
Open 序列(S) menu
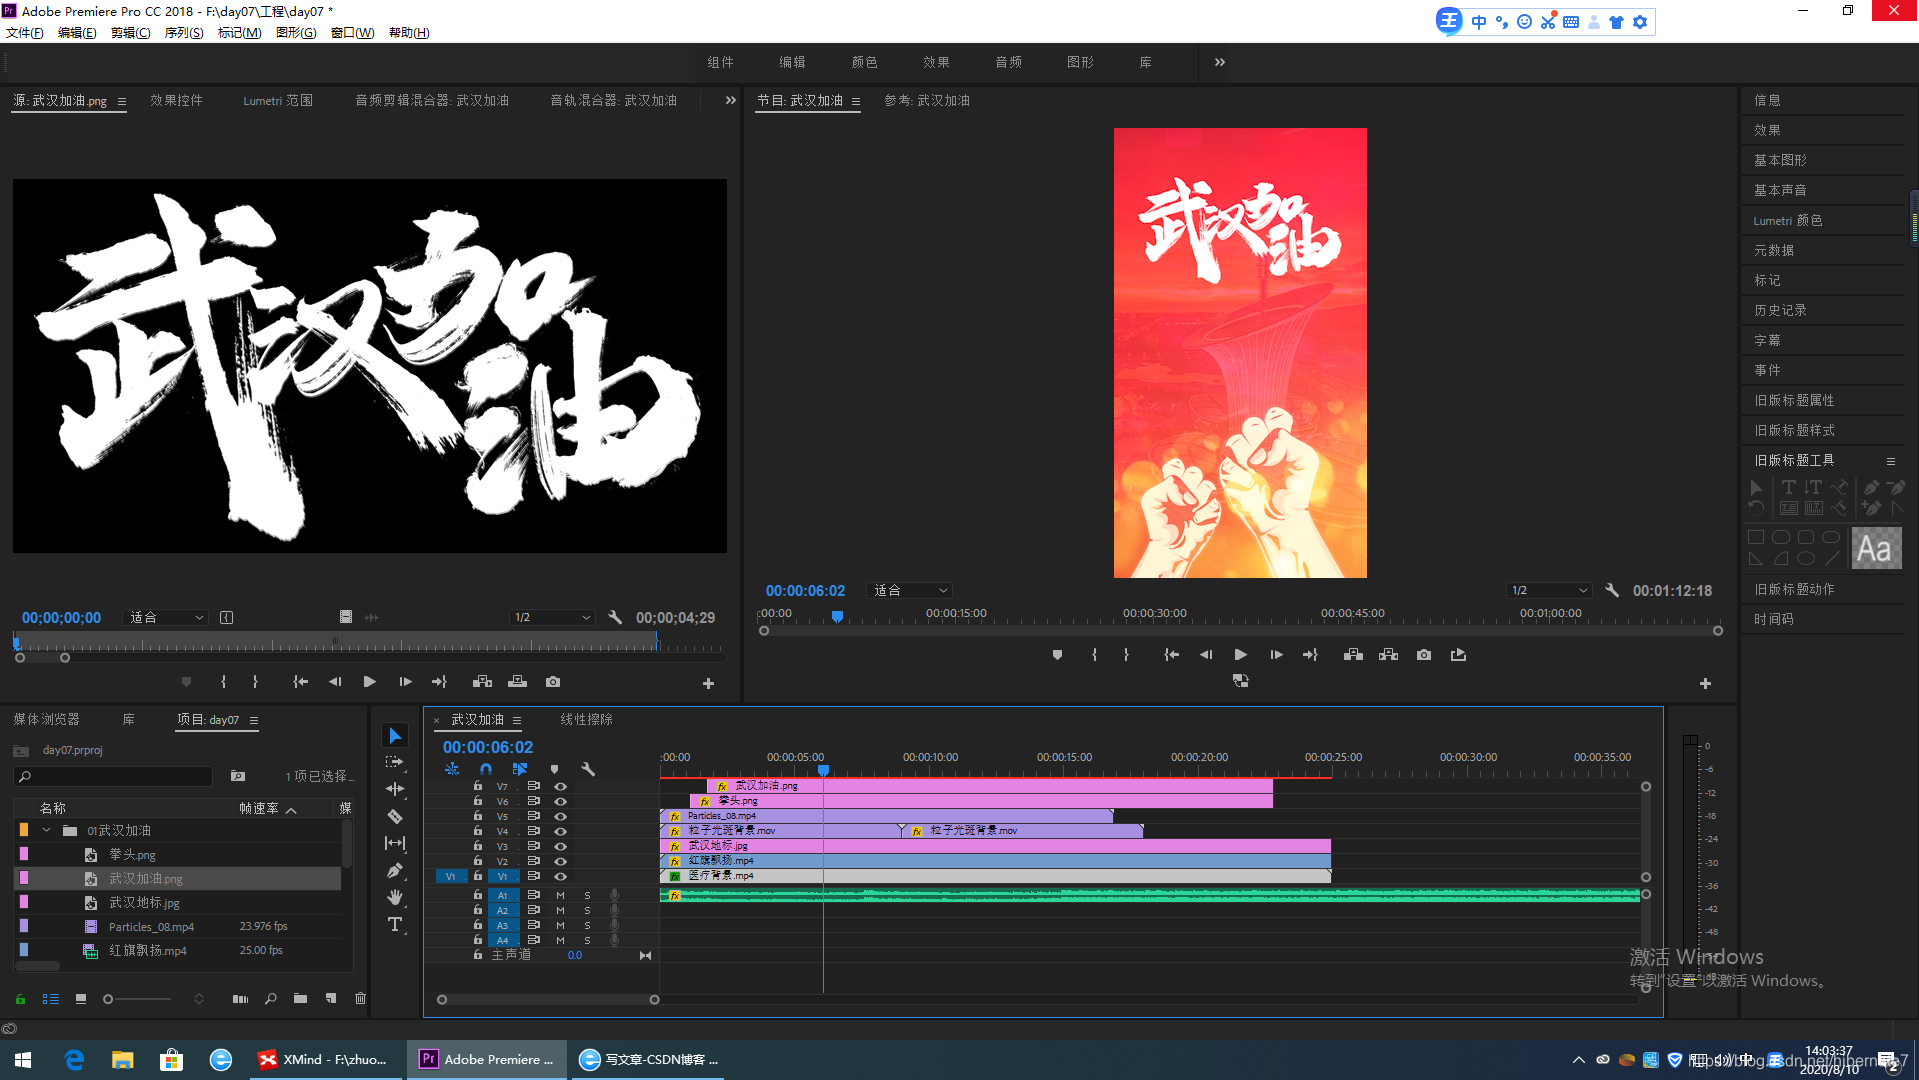click(x=184, y=33)
